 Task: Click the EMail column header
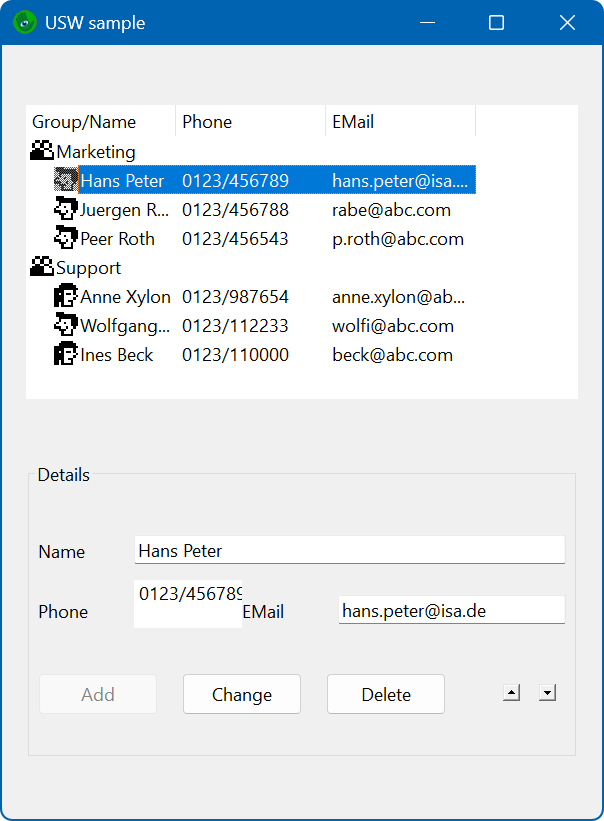click(400, 121)
